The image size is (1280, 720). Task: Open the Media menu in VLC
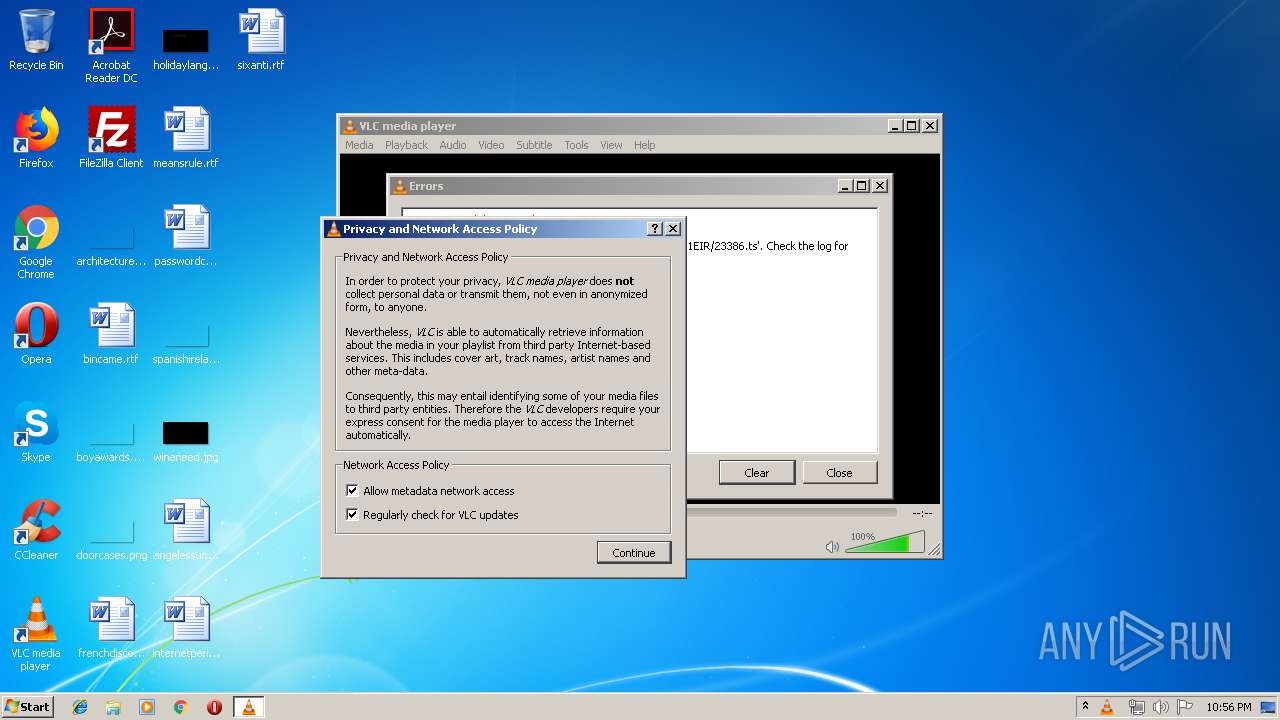point(359,145)
